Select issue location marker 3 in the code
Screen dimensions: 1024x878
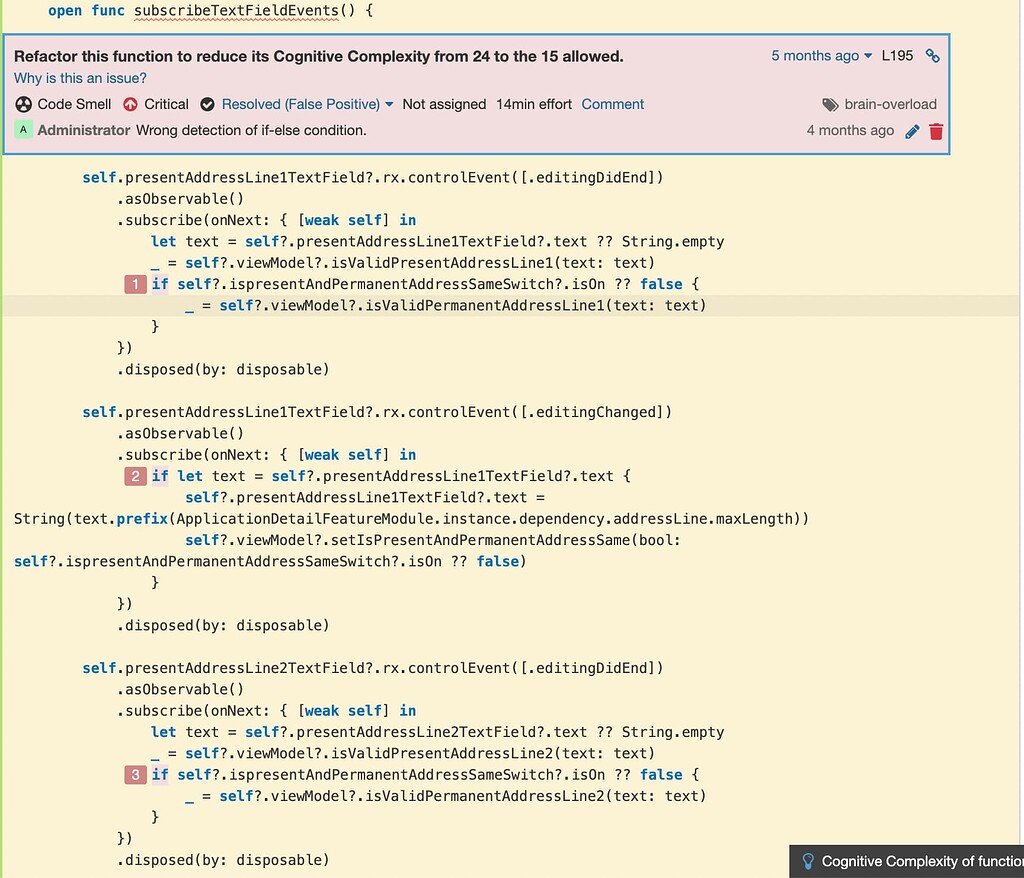click(x=135, y=774)
